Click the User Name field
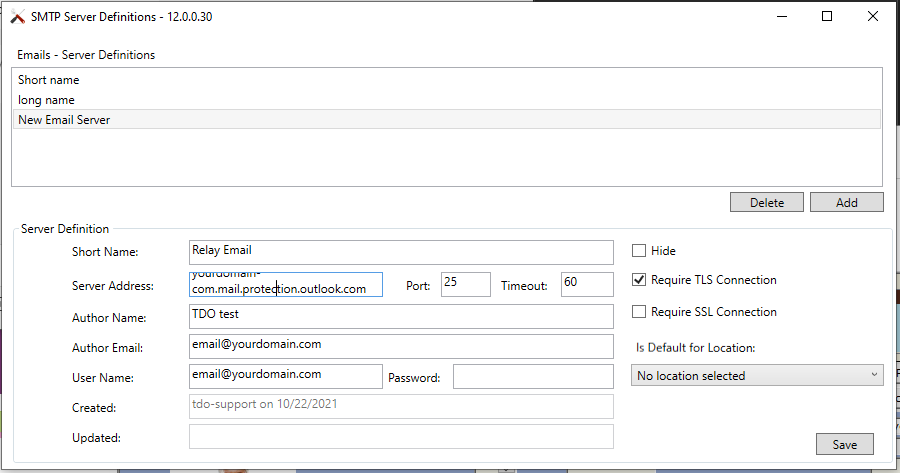The image size is (900, 473). point(285,376)
